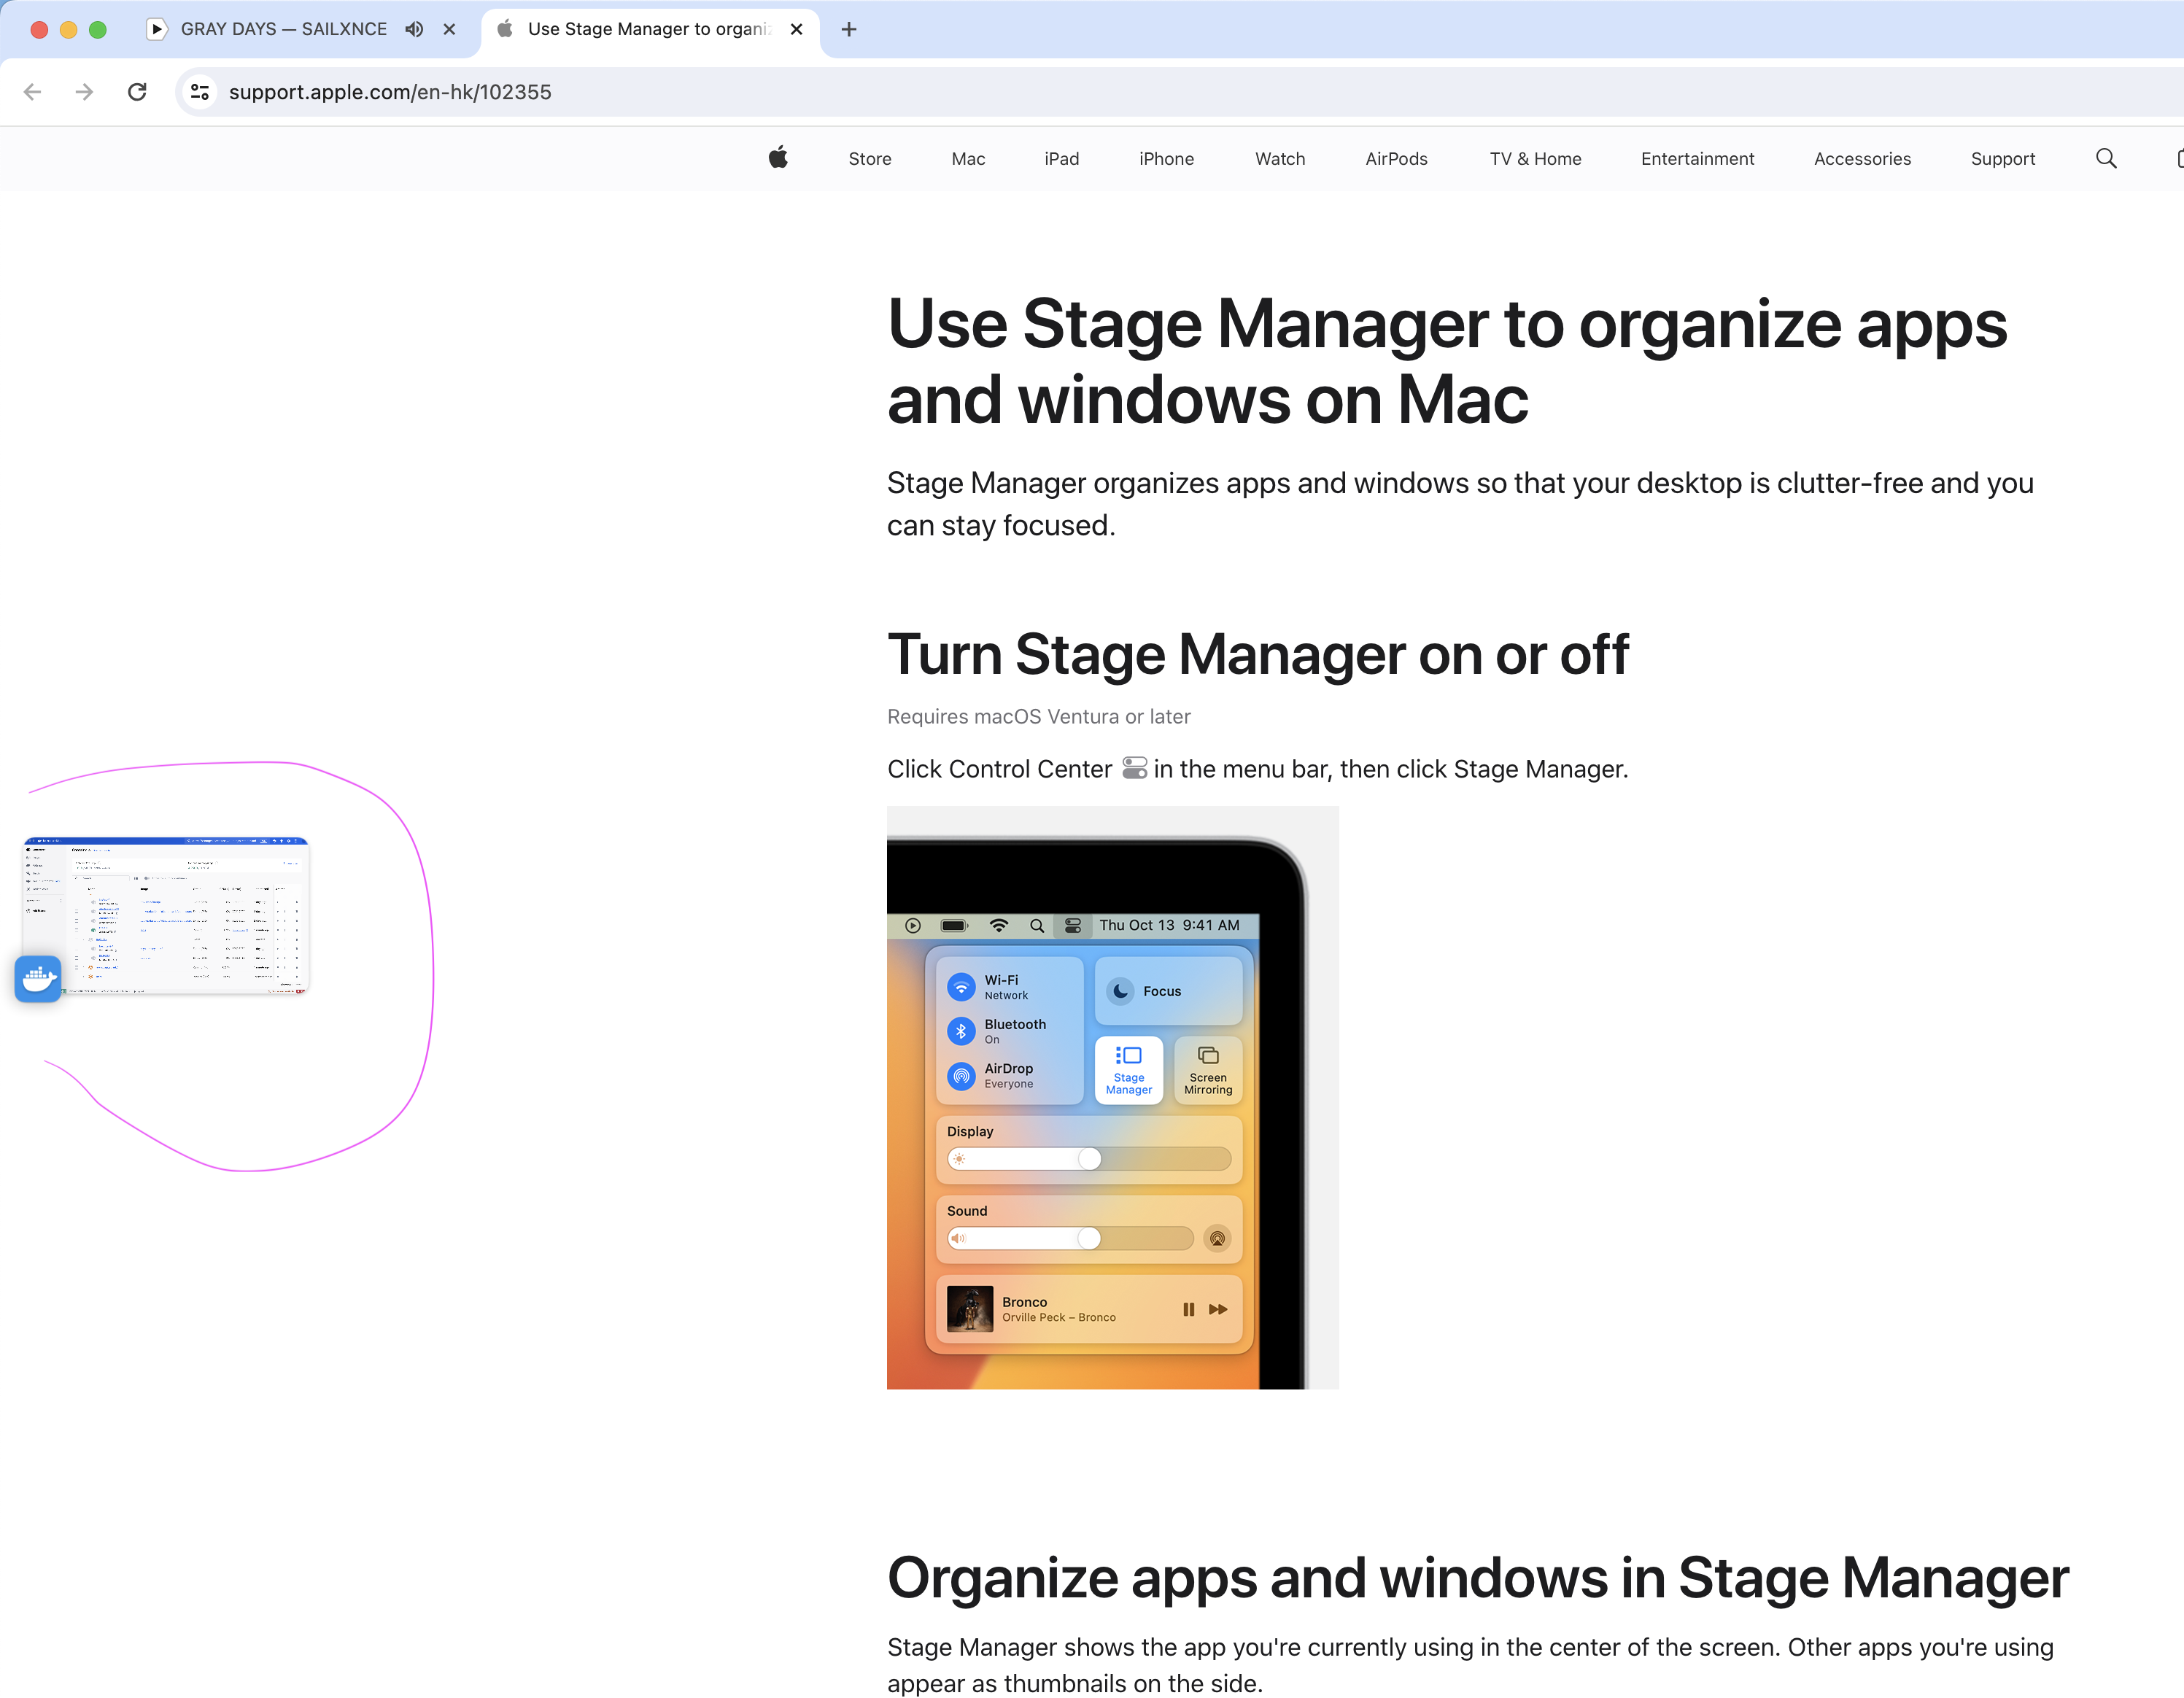2184x1698 pixels.
Task: Open the iPad menu item
Action: (1061, 158)
